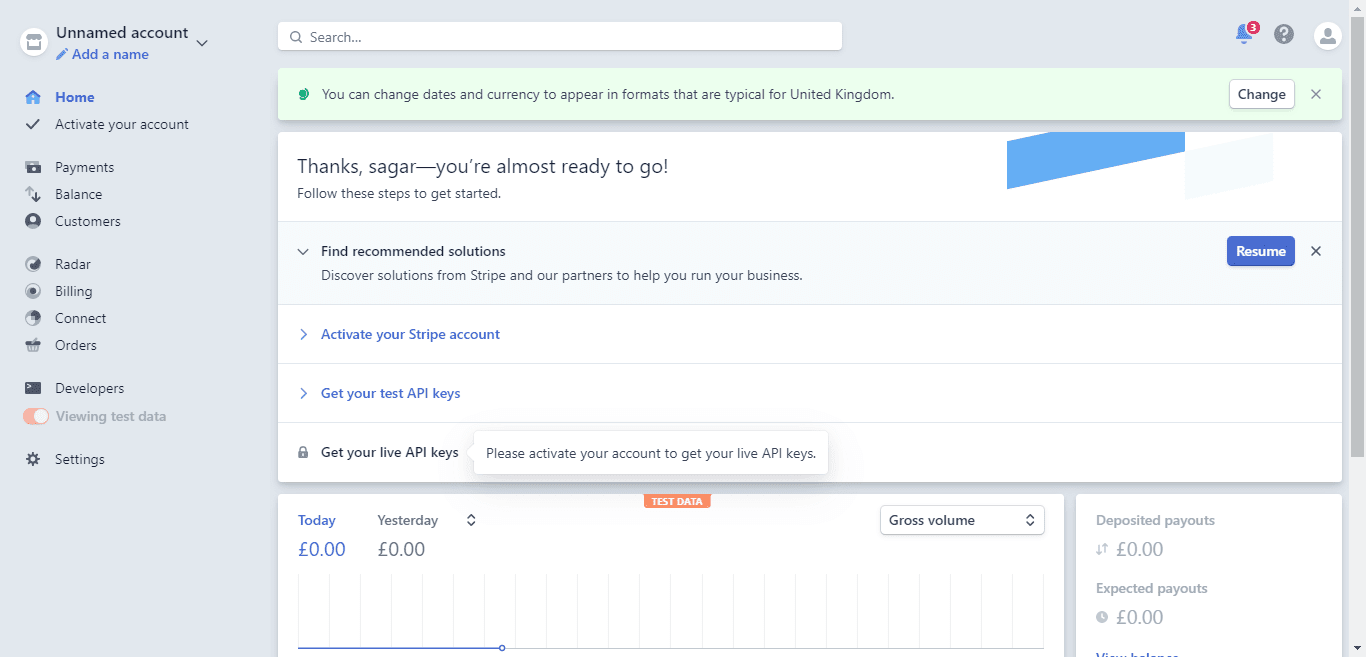
Task: Click the Today £0.00 amount
Action: point(322,549)
